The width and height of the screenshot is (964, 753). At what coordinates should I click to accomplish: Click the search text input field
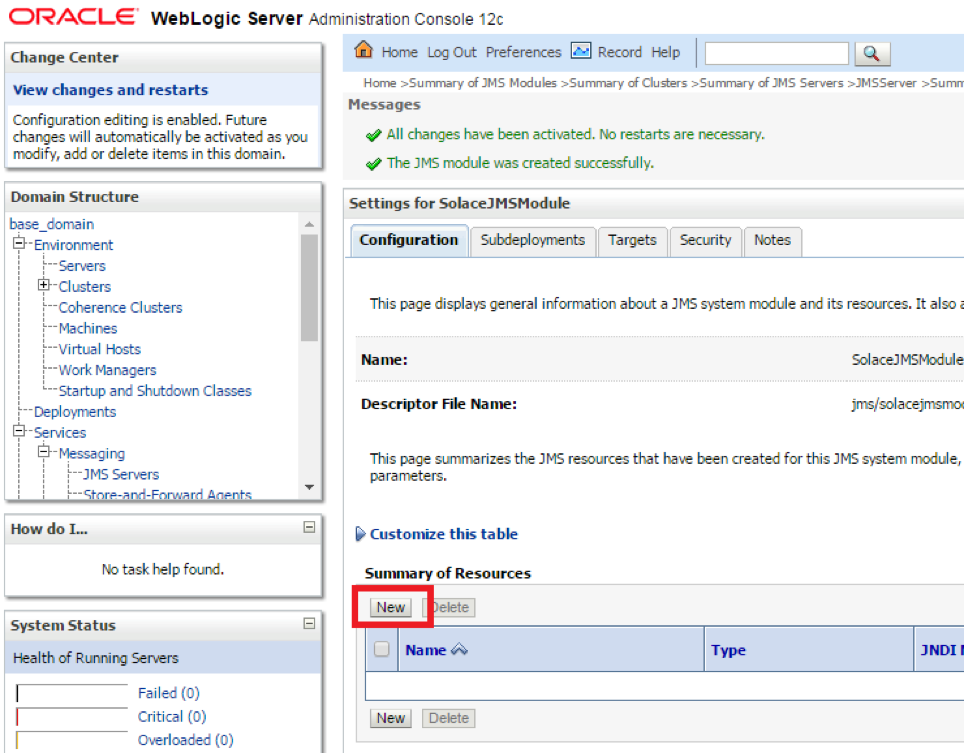click(x=776, y=53)
